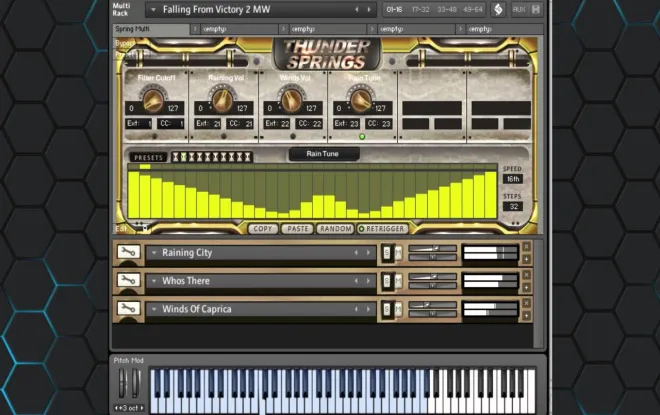
Task: Click the Winds Vol knob
Action: coord(291,100)
